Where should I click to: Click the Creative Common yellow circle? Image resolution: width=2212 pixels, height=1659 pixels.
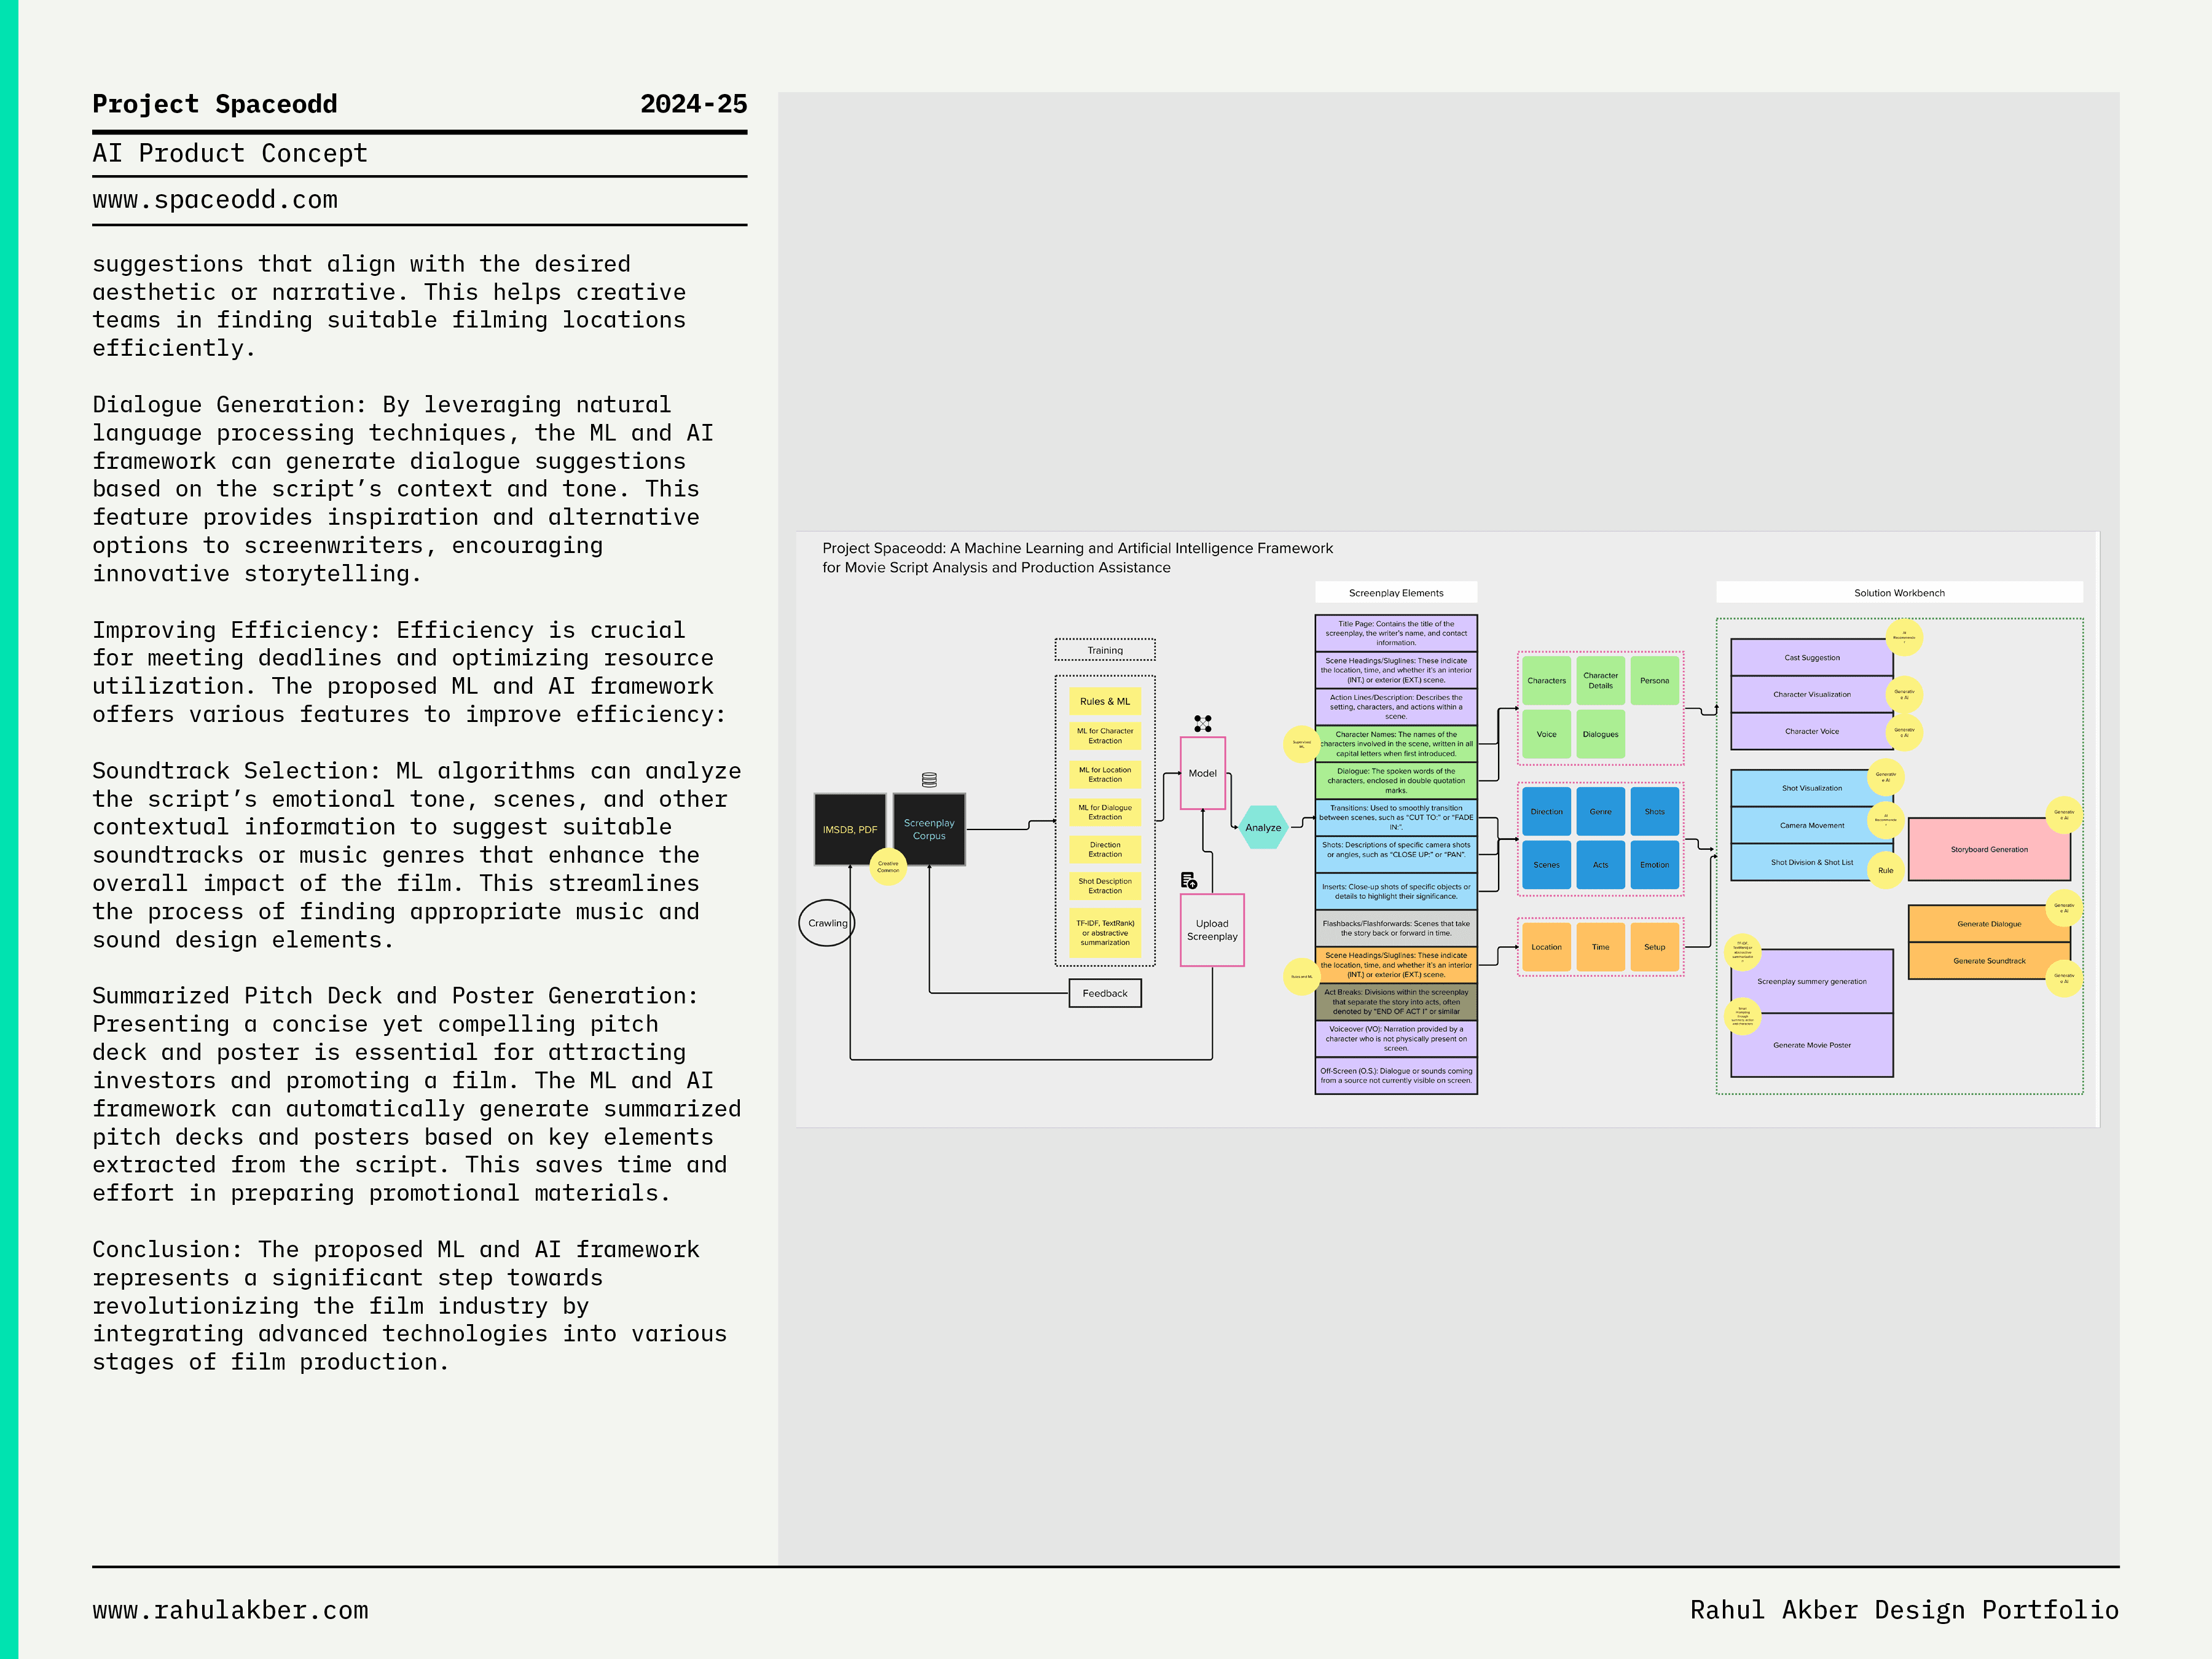(x=888, y=866)
